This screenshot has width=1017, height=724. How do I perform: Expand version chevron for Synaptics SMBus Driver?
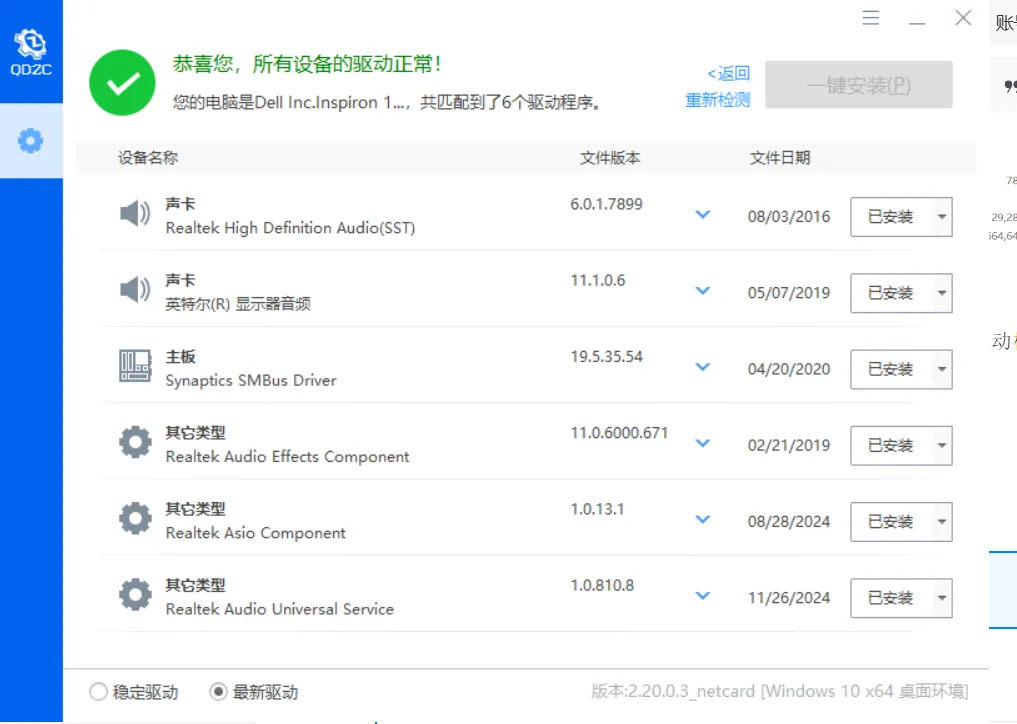pyautogui.click(x=703, y=367)
